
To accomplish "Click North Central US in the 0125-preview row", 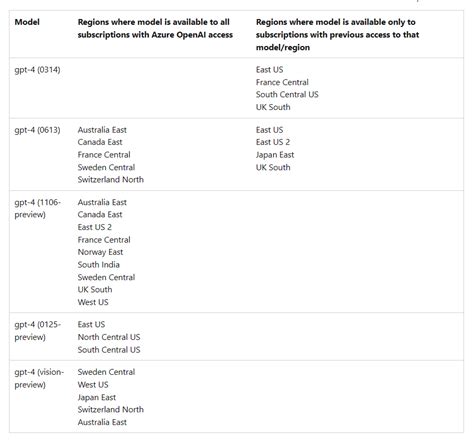I will pos(109,337).
